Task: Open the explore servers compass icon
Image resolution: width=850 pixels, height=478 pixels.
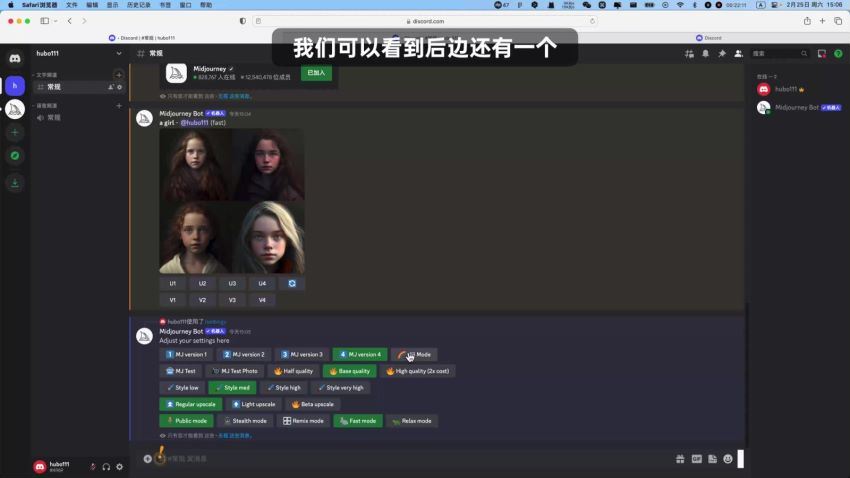Action: (x=15, y=156)
